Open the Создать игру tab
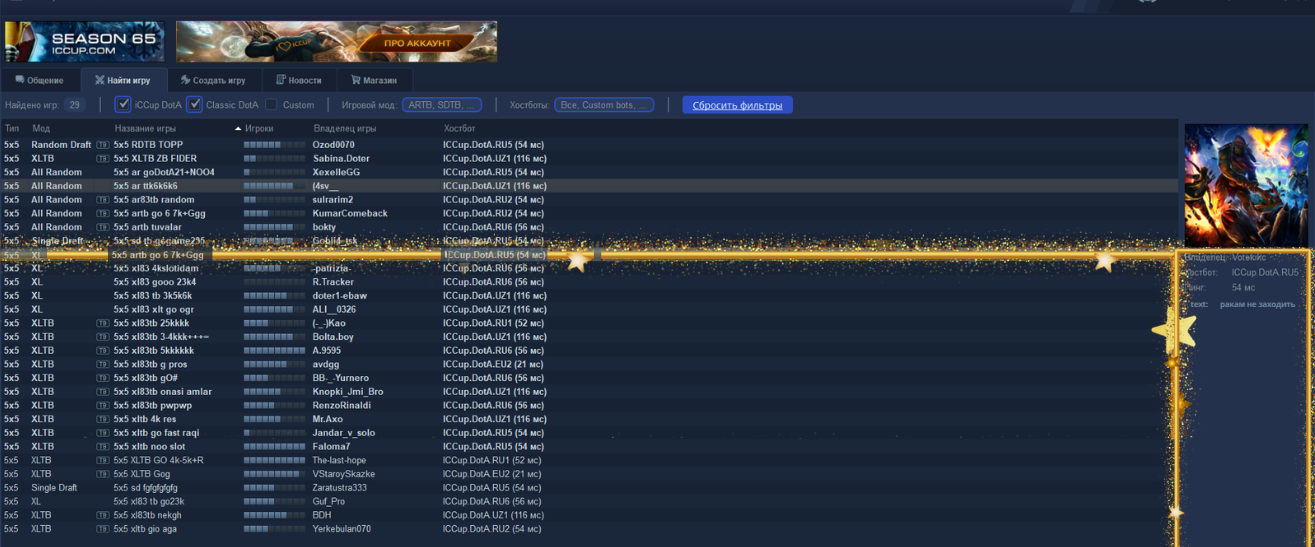Image resolution: width=1315 pixels, height=547 pixels. pyautogui.click(x=213, y=80)
